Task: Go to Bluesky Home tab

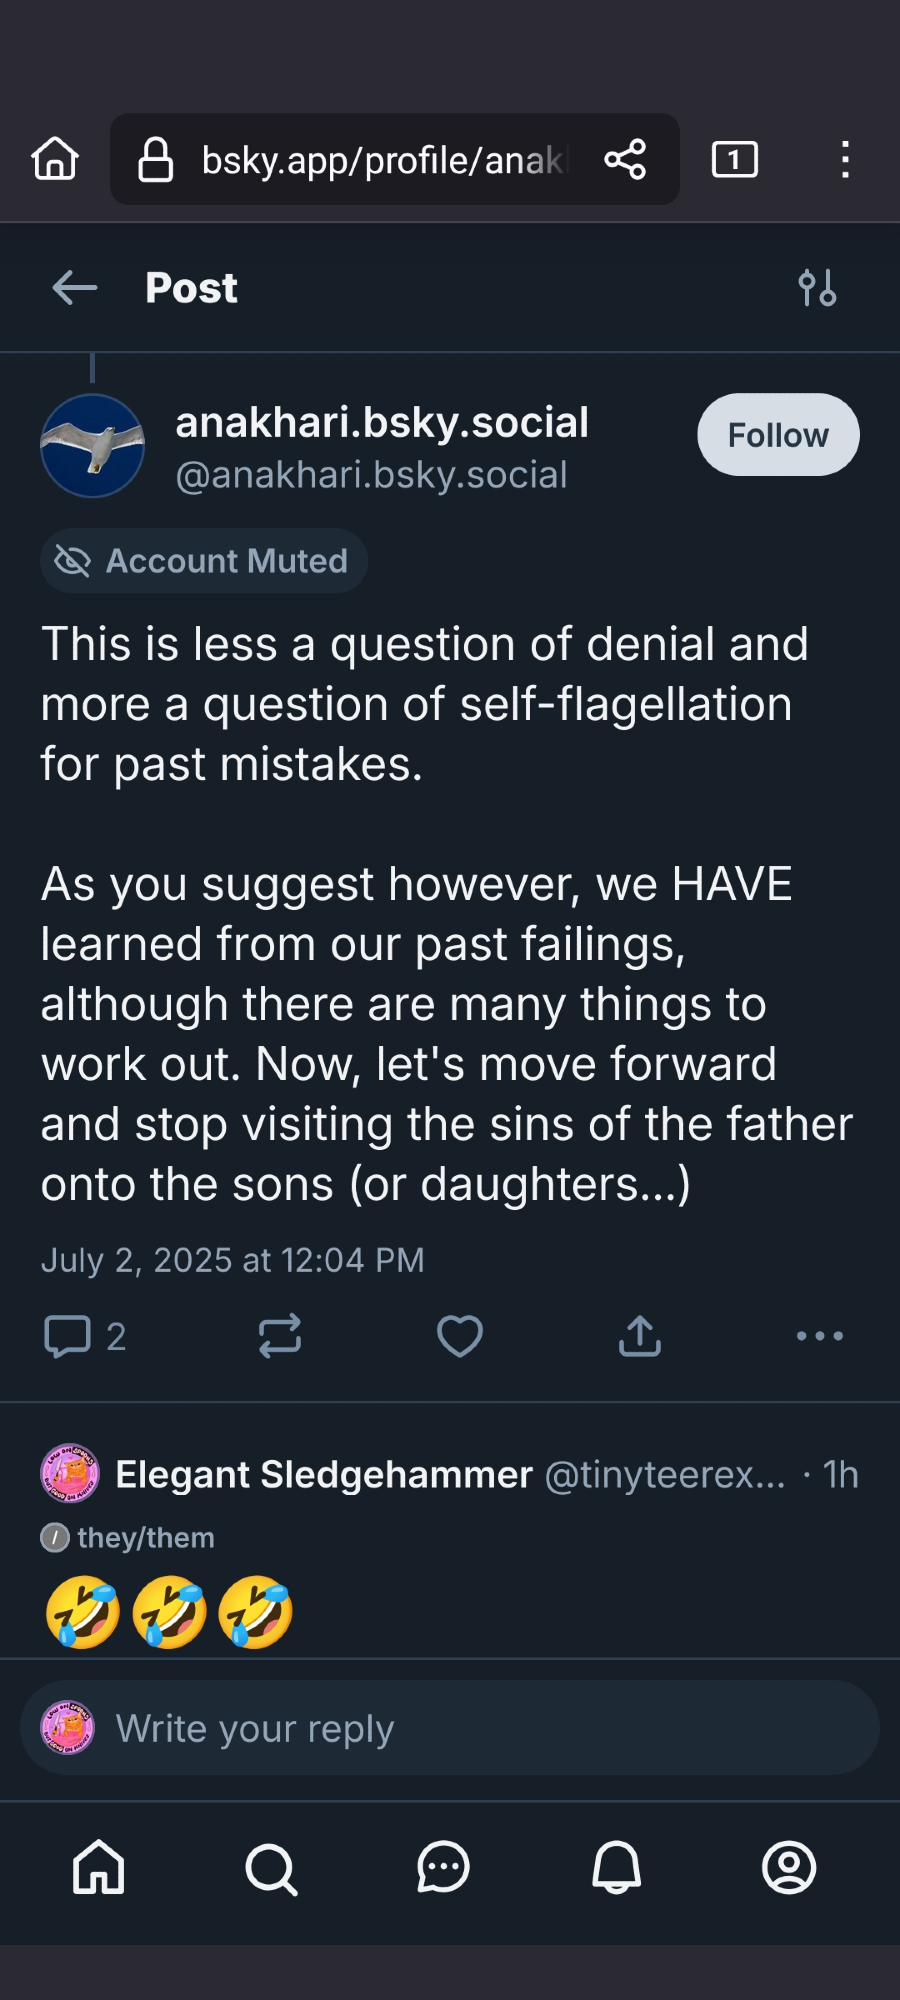Action: pyautogui.click(x=99, y=1867)
